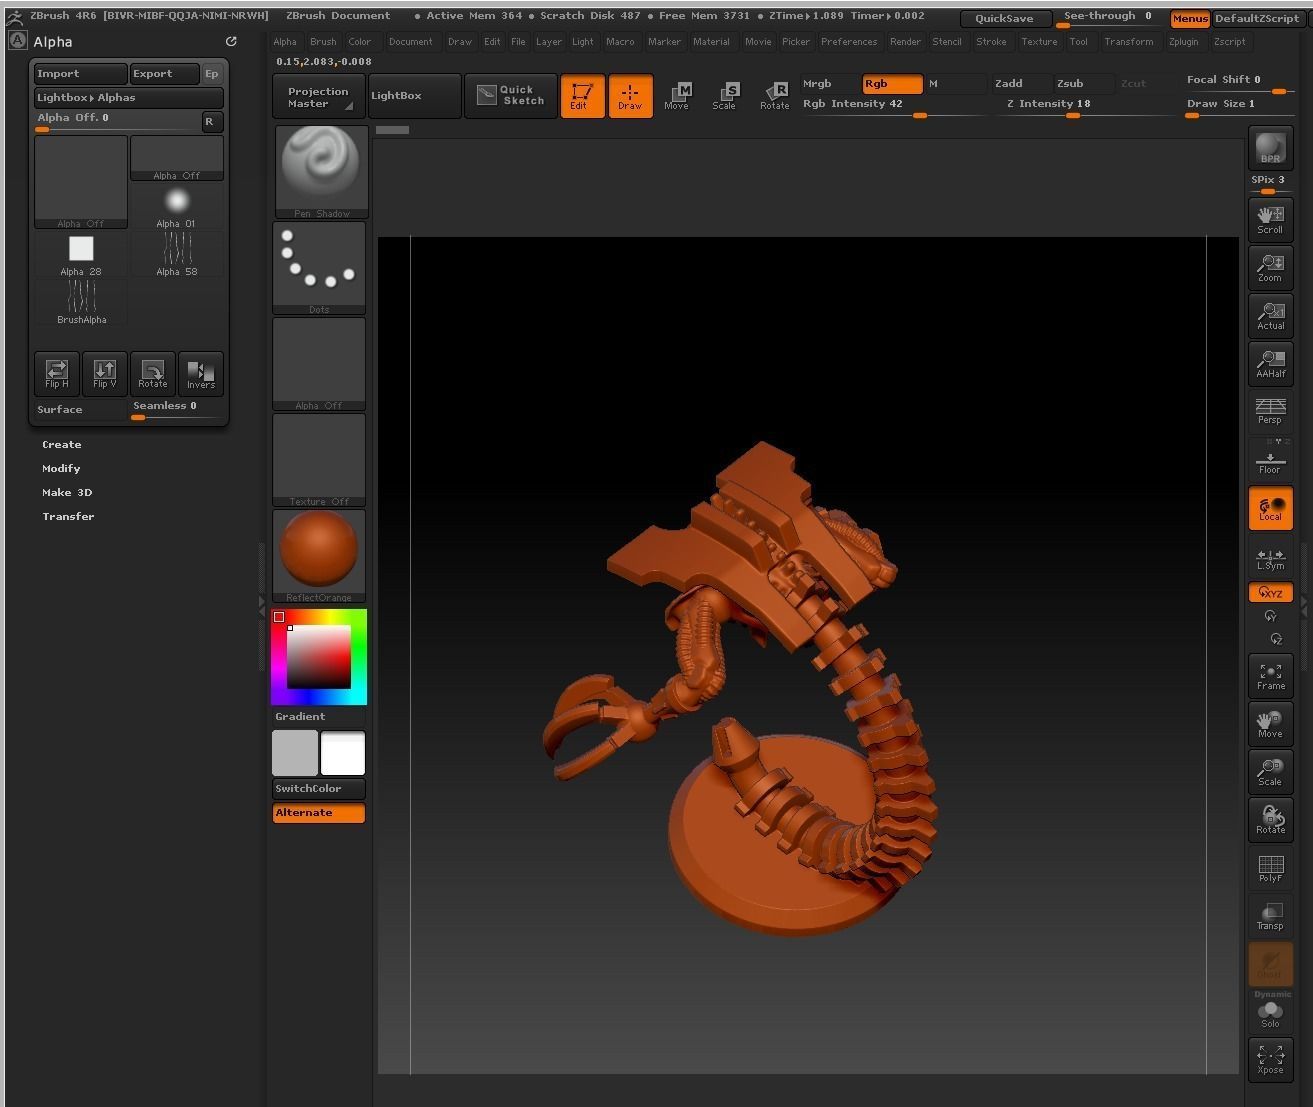Open the Preferences menu
The image size is (1313, 1107).
[x=849, y=42]
